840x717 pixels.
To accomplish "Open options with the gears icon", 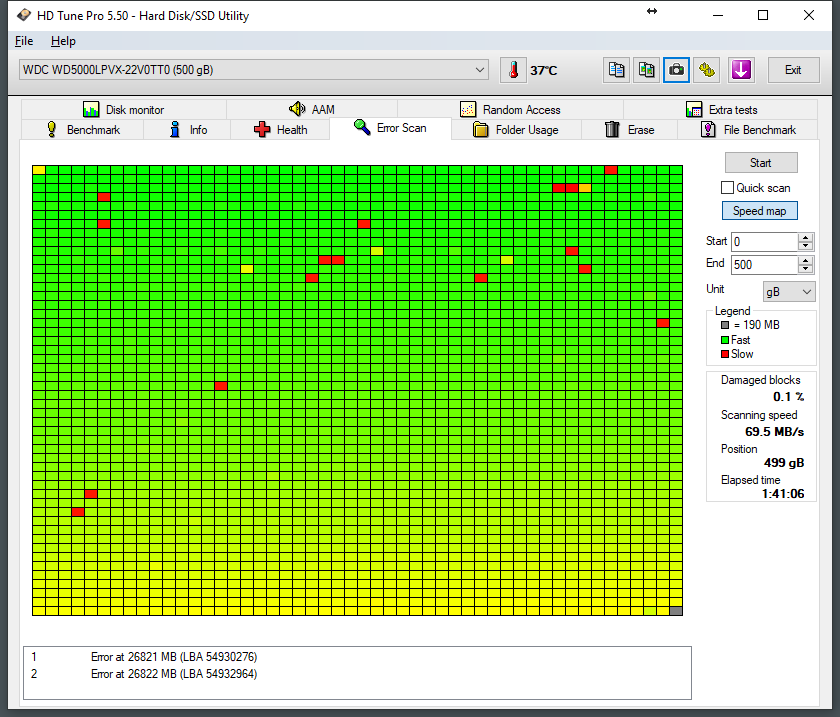I will coord(707,70).
